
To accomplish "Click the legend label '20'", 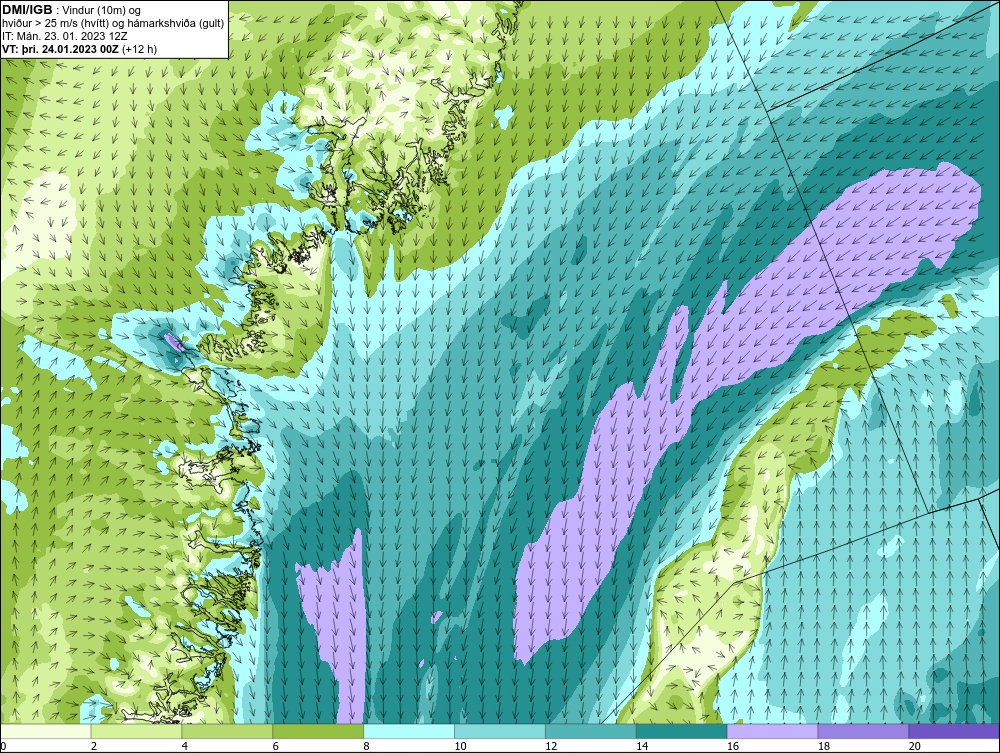I will pyautogui.click(x=915, y=746).
